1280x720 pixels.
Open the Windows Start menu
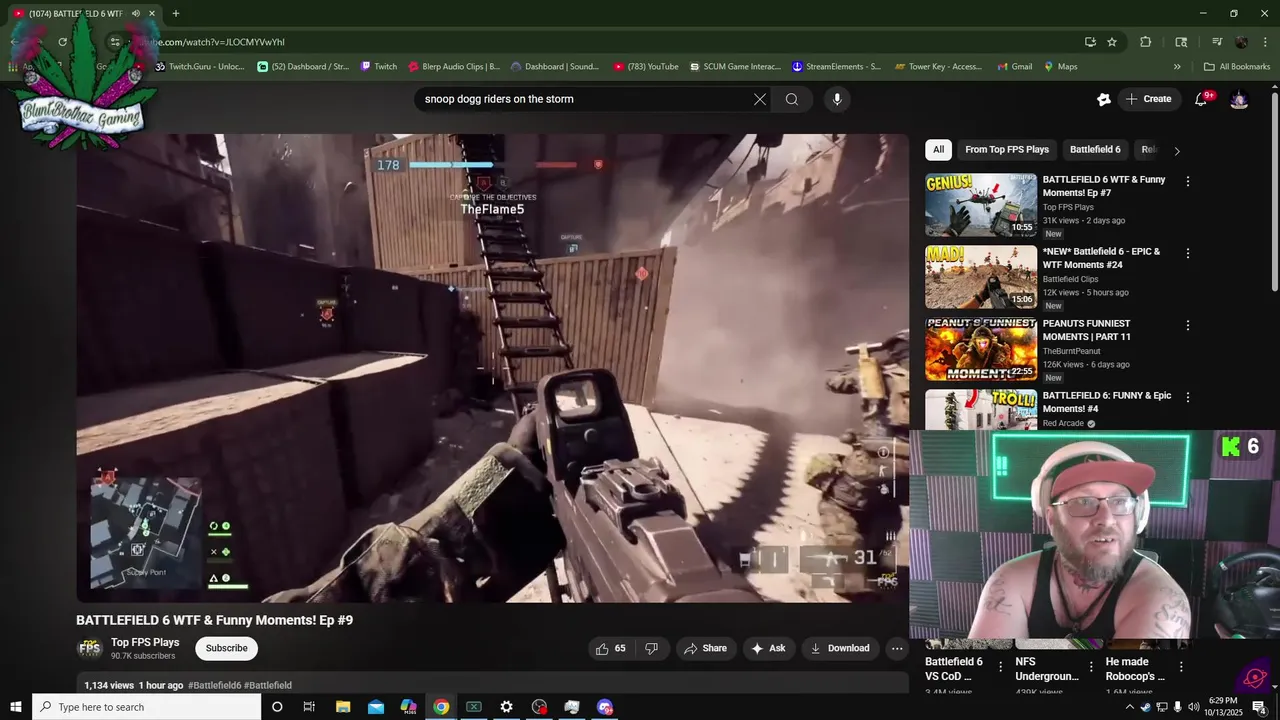click(x=16, y=707)
